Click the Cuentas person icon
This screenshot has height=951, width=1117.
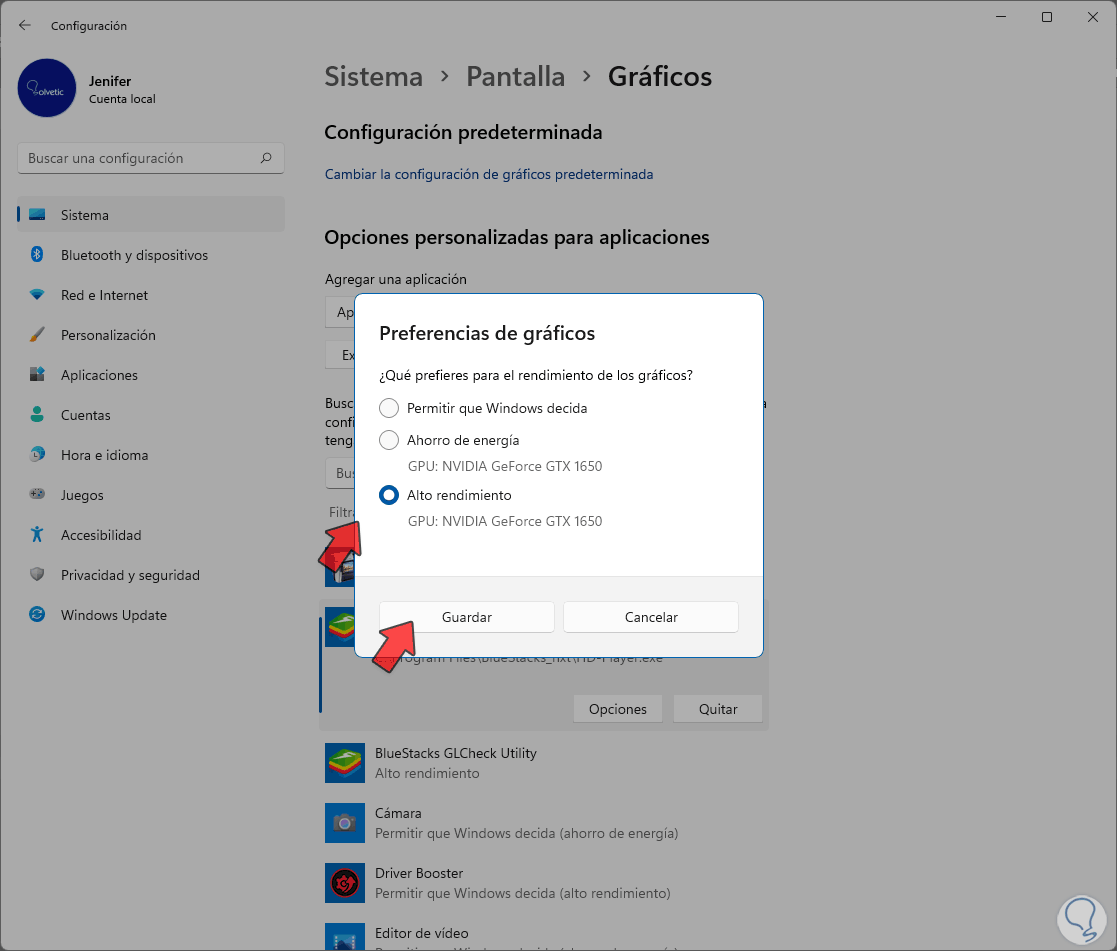[37, 415]
